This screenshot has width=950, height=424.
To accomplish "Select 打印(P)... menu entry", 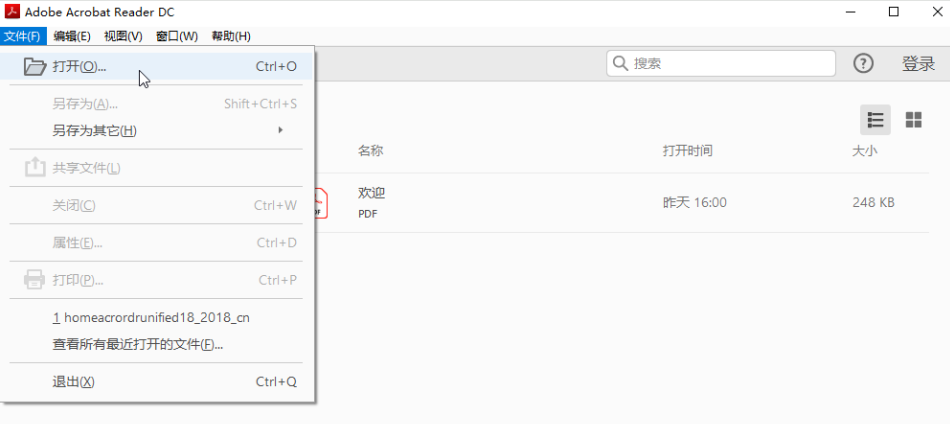I will tap(157, 280).
